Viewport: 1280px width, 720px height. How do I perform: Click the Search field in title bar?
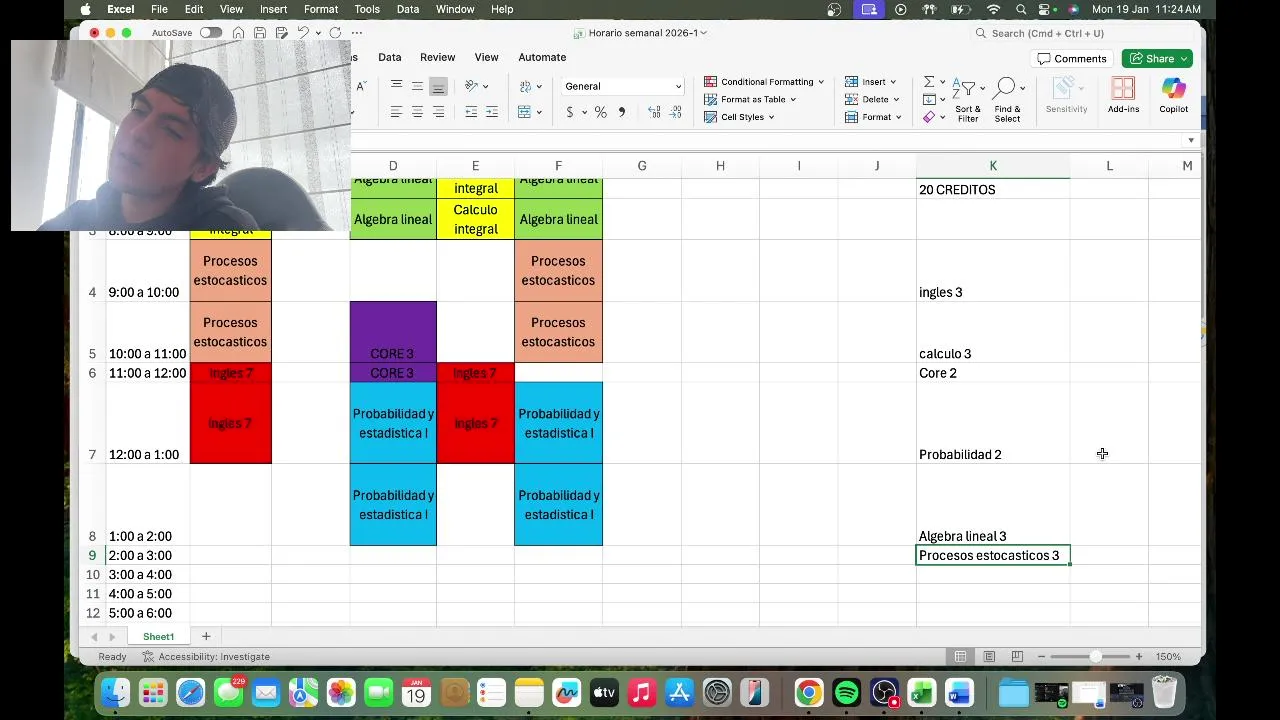pos(1083,33)
